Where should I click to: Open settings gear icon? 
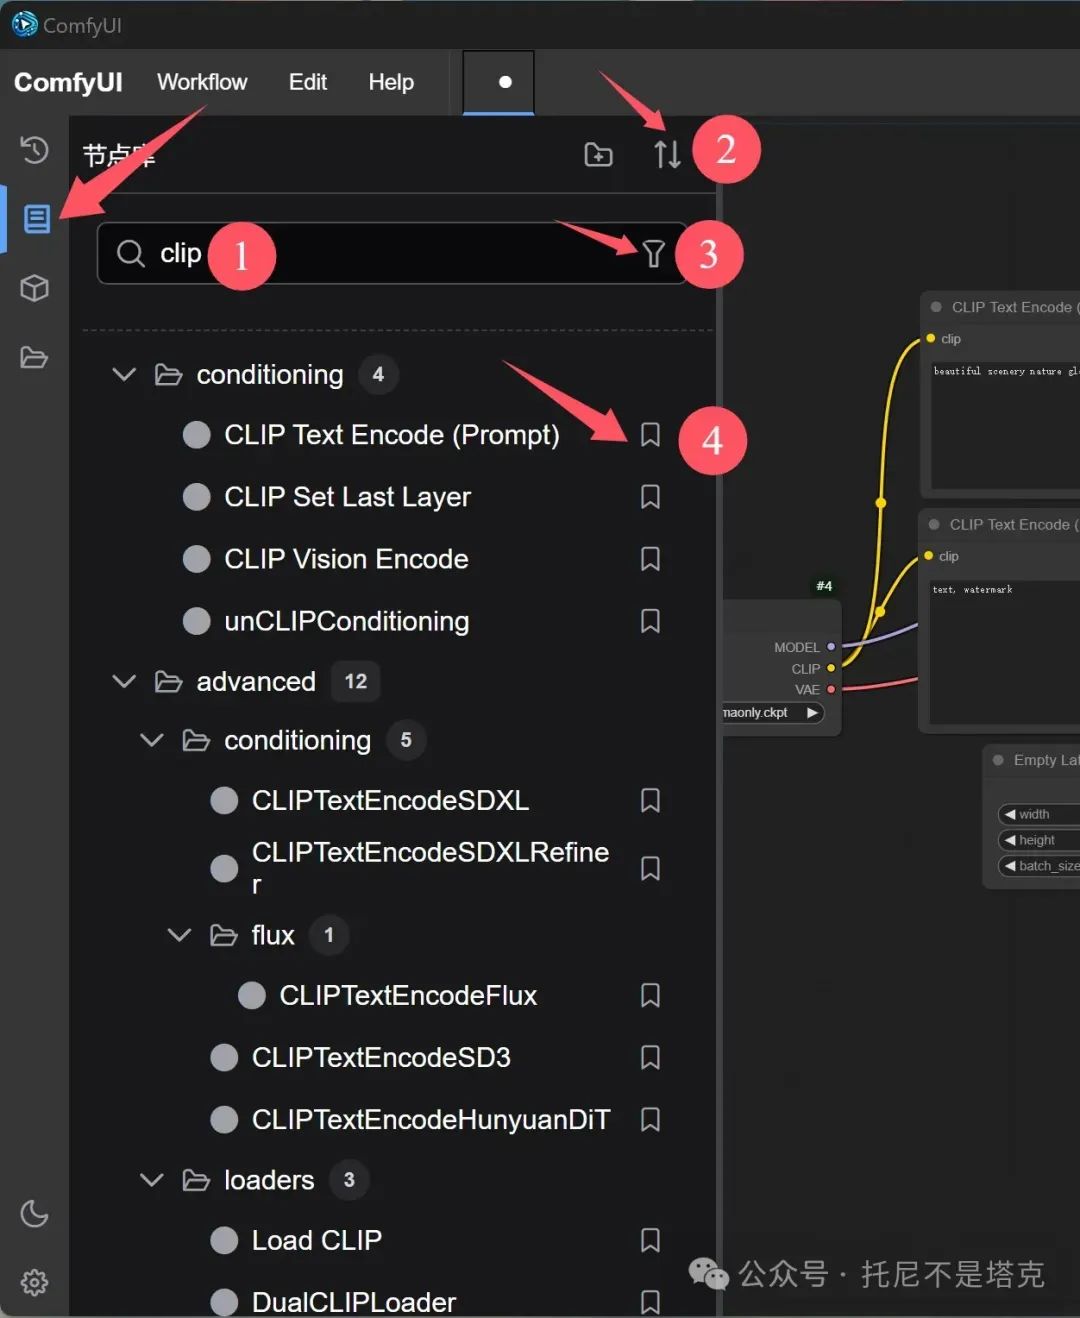click(x=34, y=1282)
